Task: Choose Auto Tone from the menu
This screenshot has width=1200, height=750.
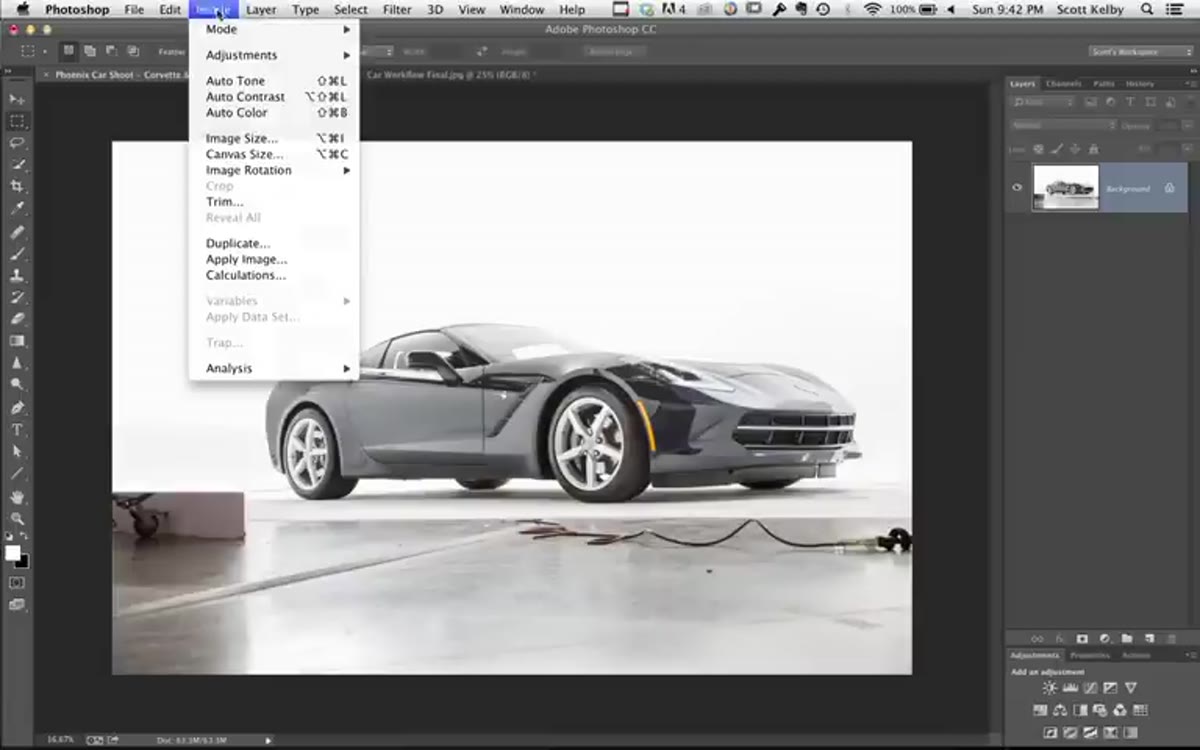Action: (x=274, y=81)
